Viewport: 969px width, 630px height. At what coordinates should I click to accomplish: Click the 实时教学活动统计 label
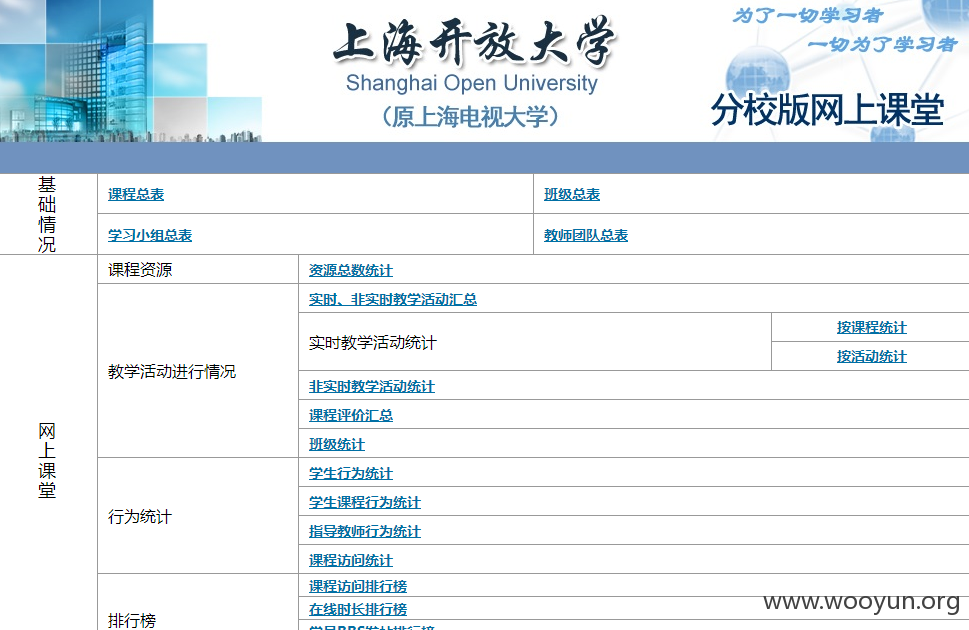pyautogui.click(x=373, y=343)
